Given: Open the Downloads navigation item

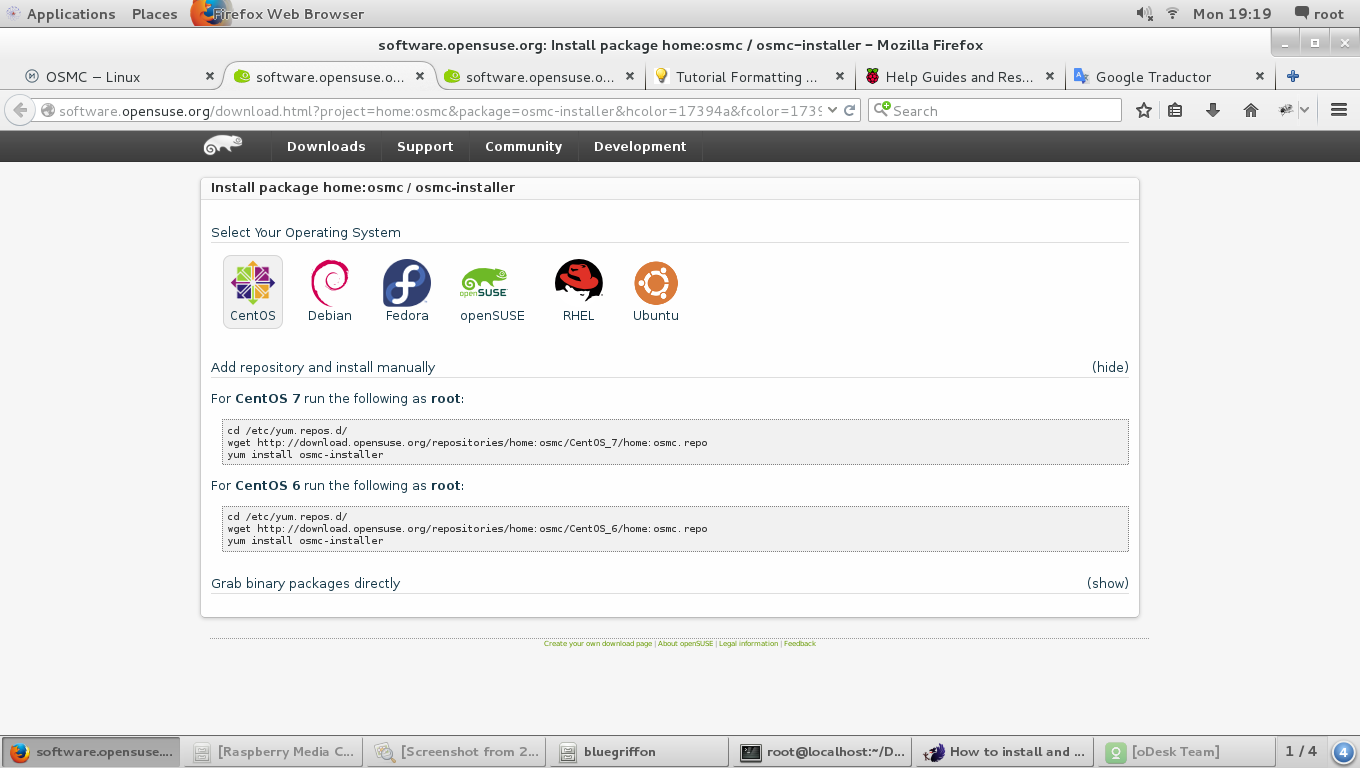Looking at the screenshot, I should 326,146.
